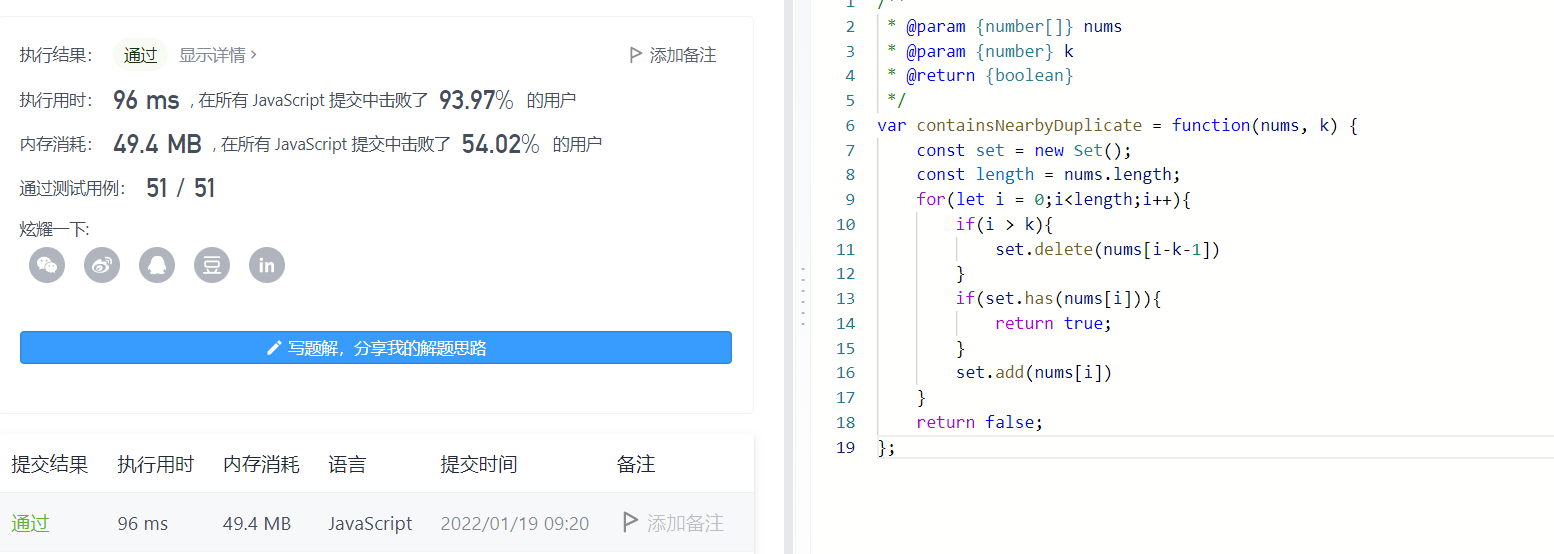Viewport: 1554px width, 554px height.
Task: Click the pencil icon on the 写题解 button
Action: [x=274, y=348]
